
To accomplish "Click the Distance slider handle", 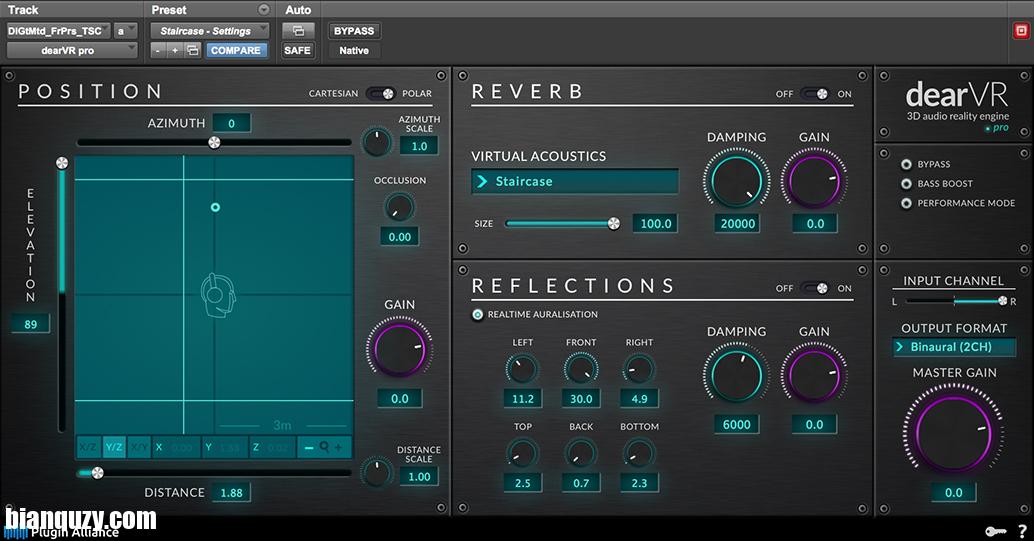I will 98,472.
